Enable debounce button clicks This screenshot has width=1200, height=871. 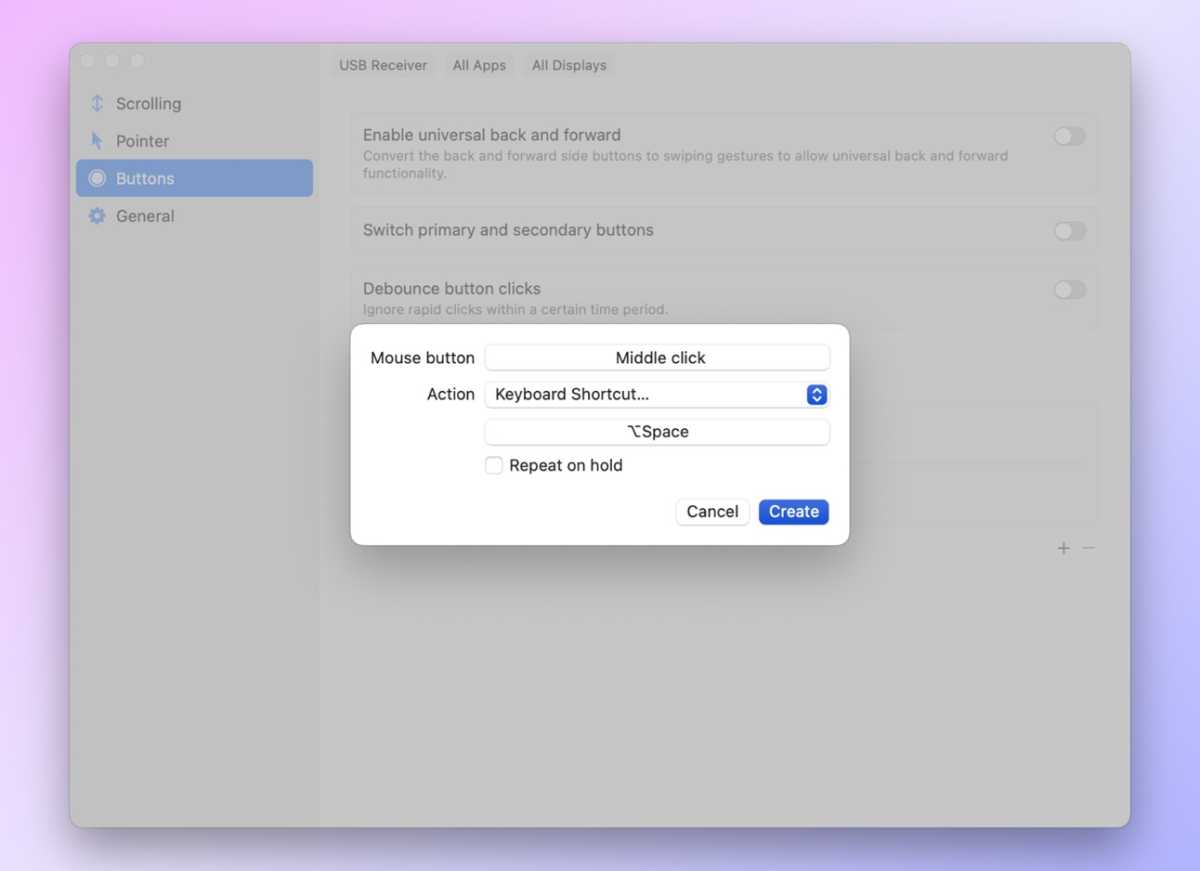coord(1068,289)
